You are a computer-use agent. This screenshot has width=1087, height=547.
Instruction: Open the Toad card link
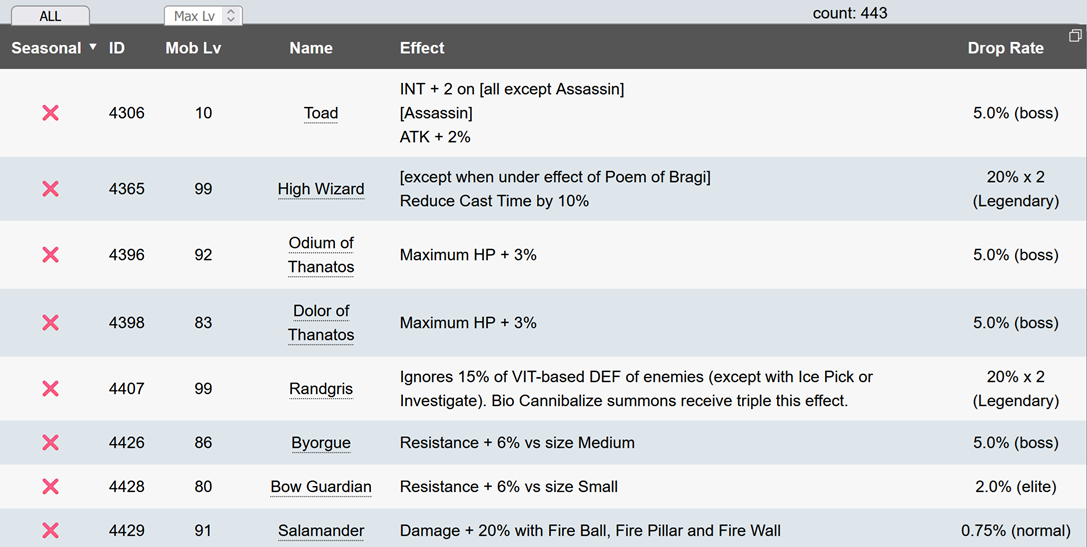coord(321,113)
